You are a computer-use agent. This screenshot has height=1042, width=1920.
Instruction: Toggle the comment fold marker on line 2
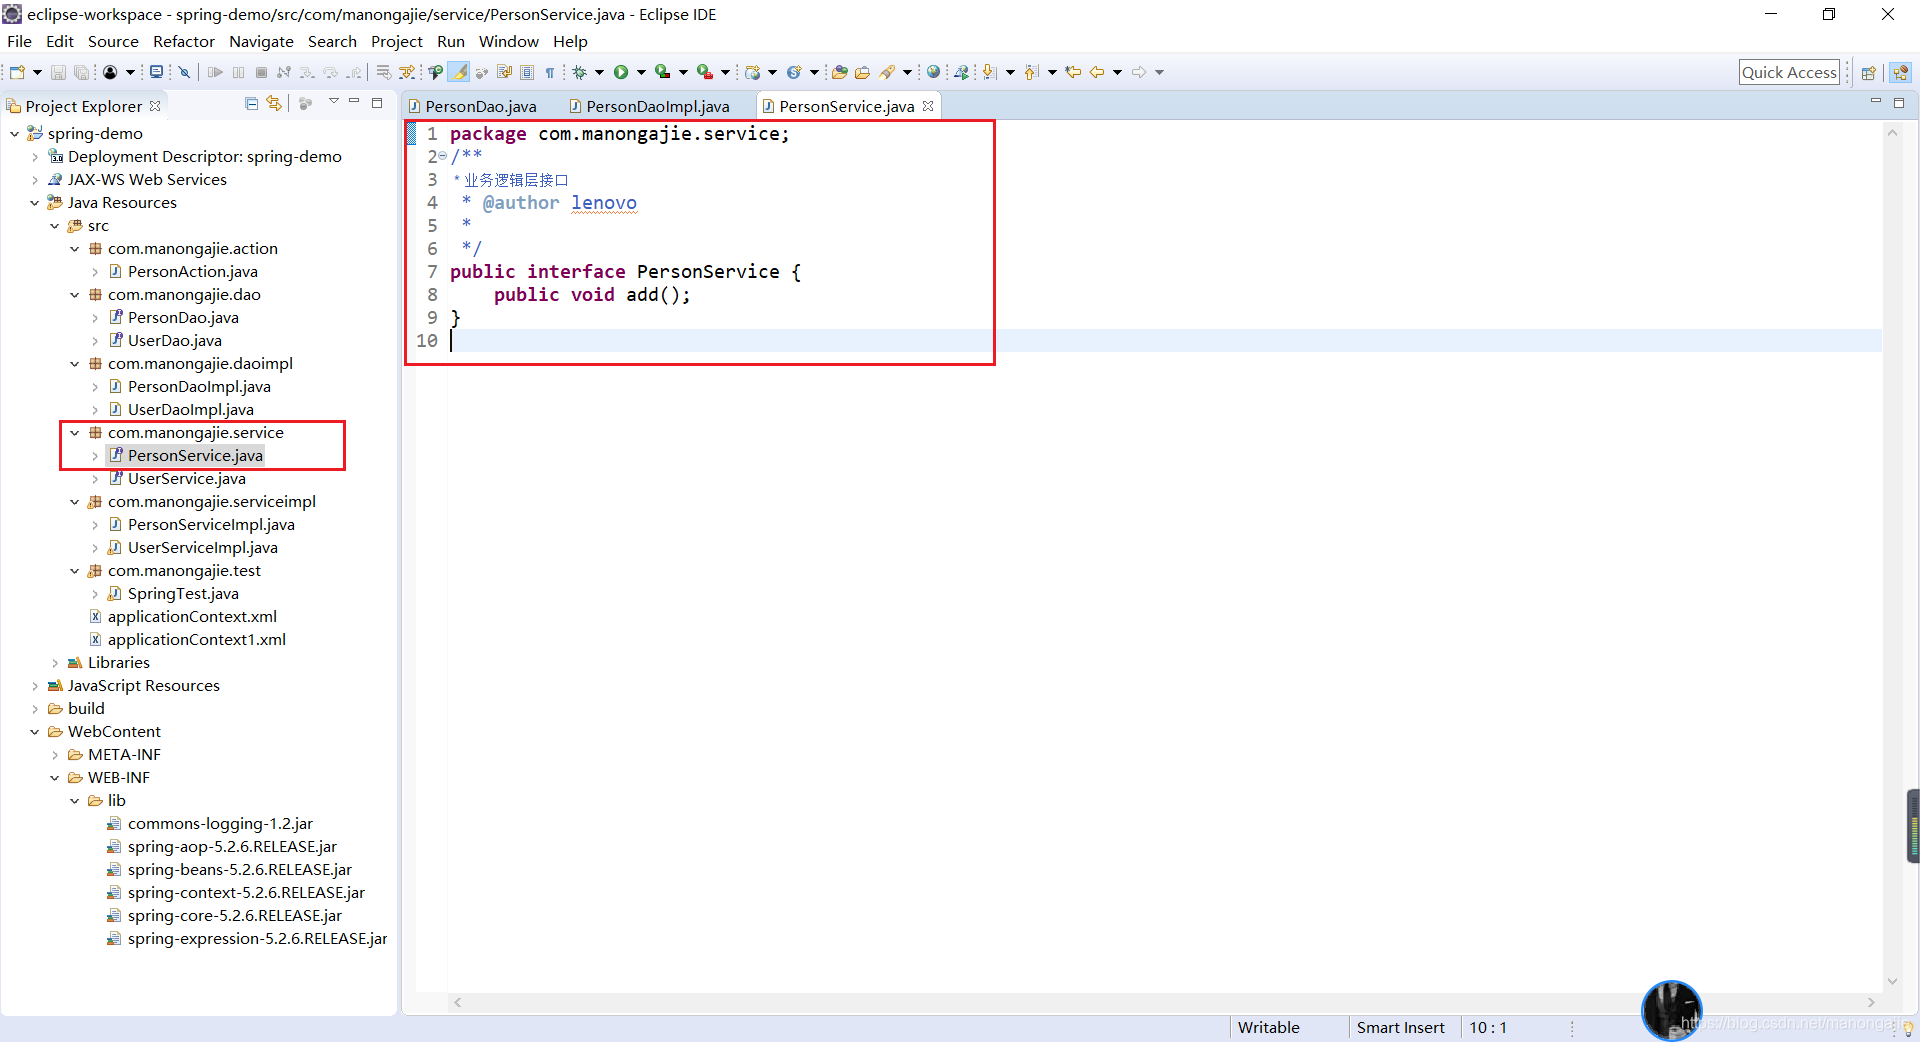[x=443, y=156]
